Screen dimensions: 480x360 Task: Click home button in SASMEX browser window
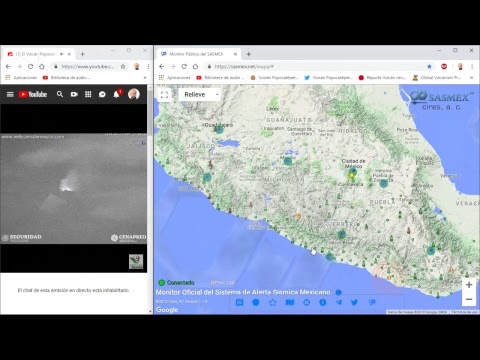(x=195, y=67)
